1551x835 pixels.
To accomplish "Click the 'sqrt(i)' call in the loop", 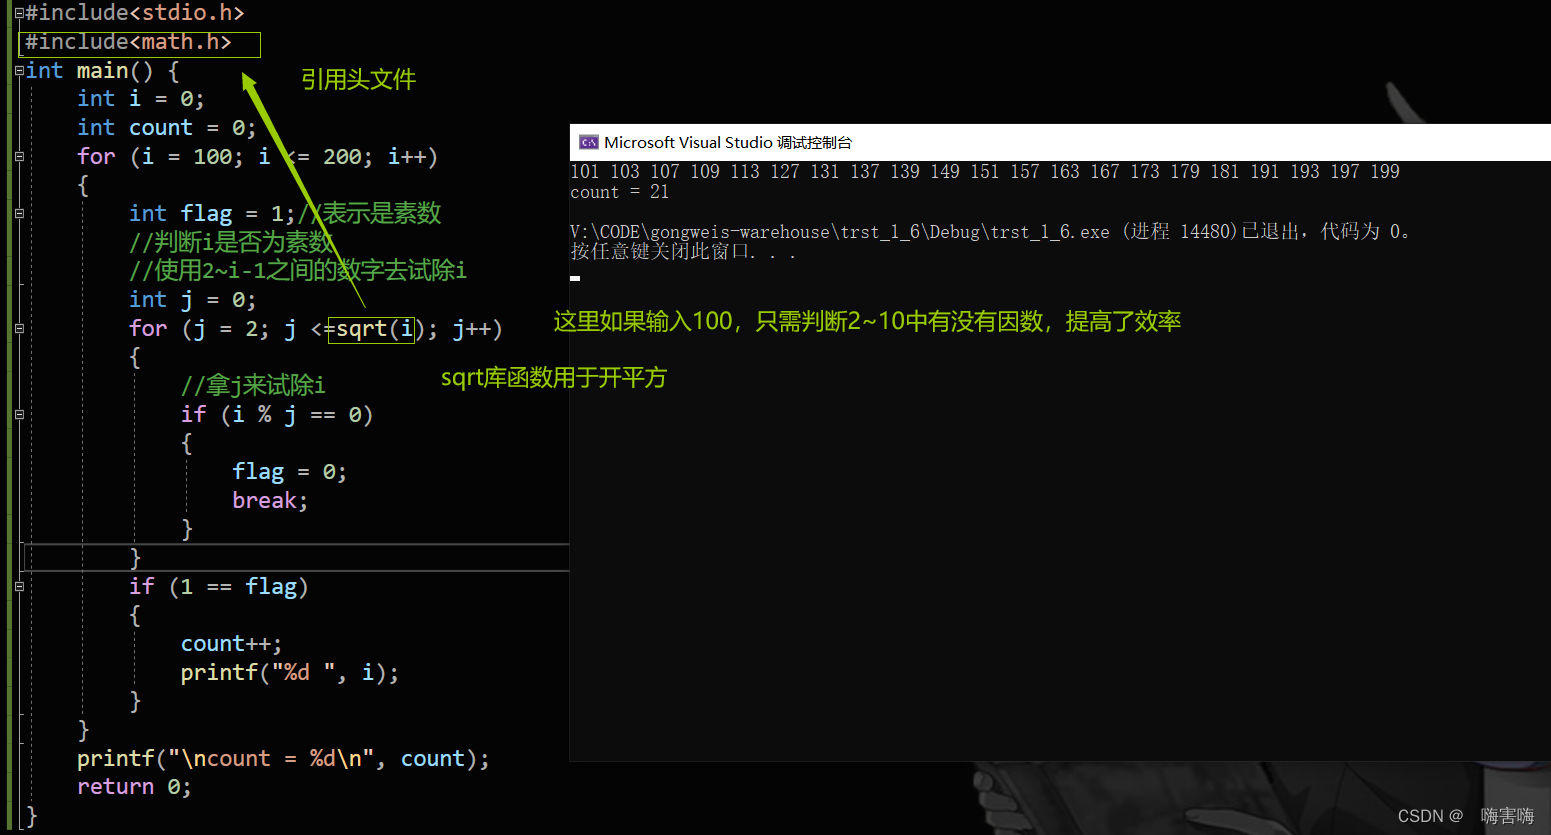I will click(375, 329).
